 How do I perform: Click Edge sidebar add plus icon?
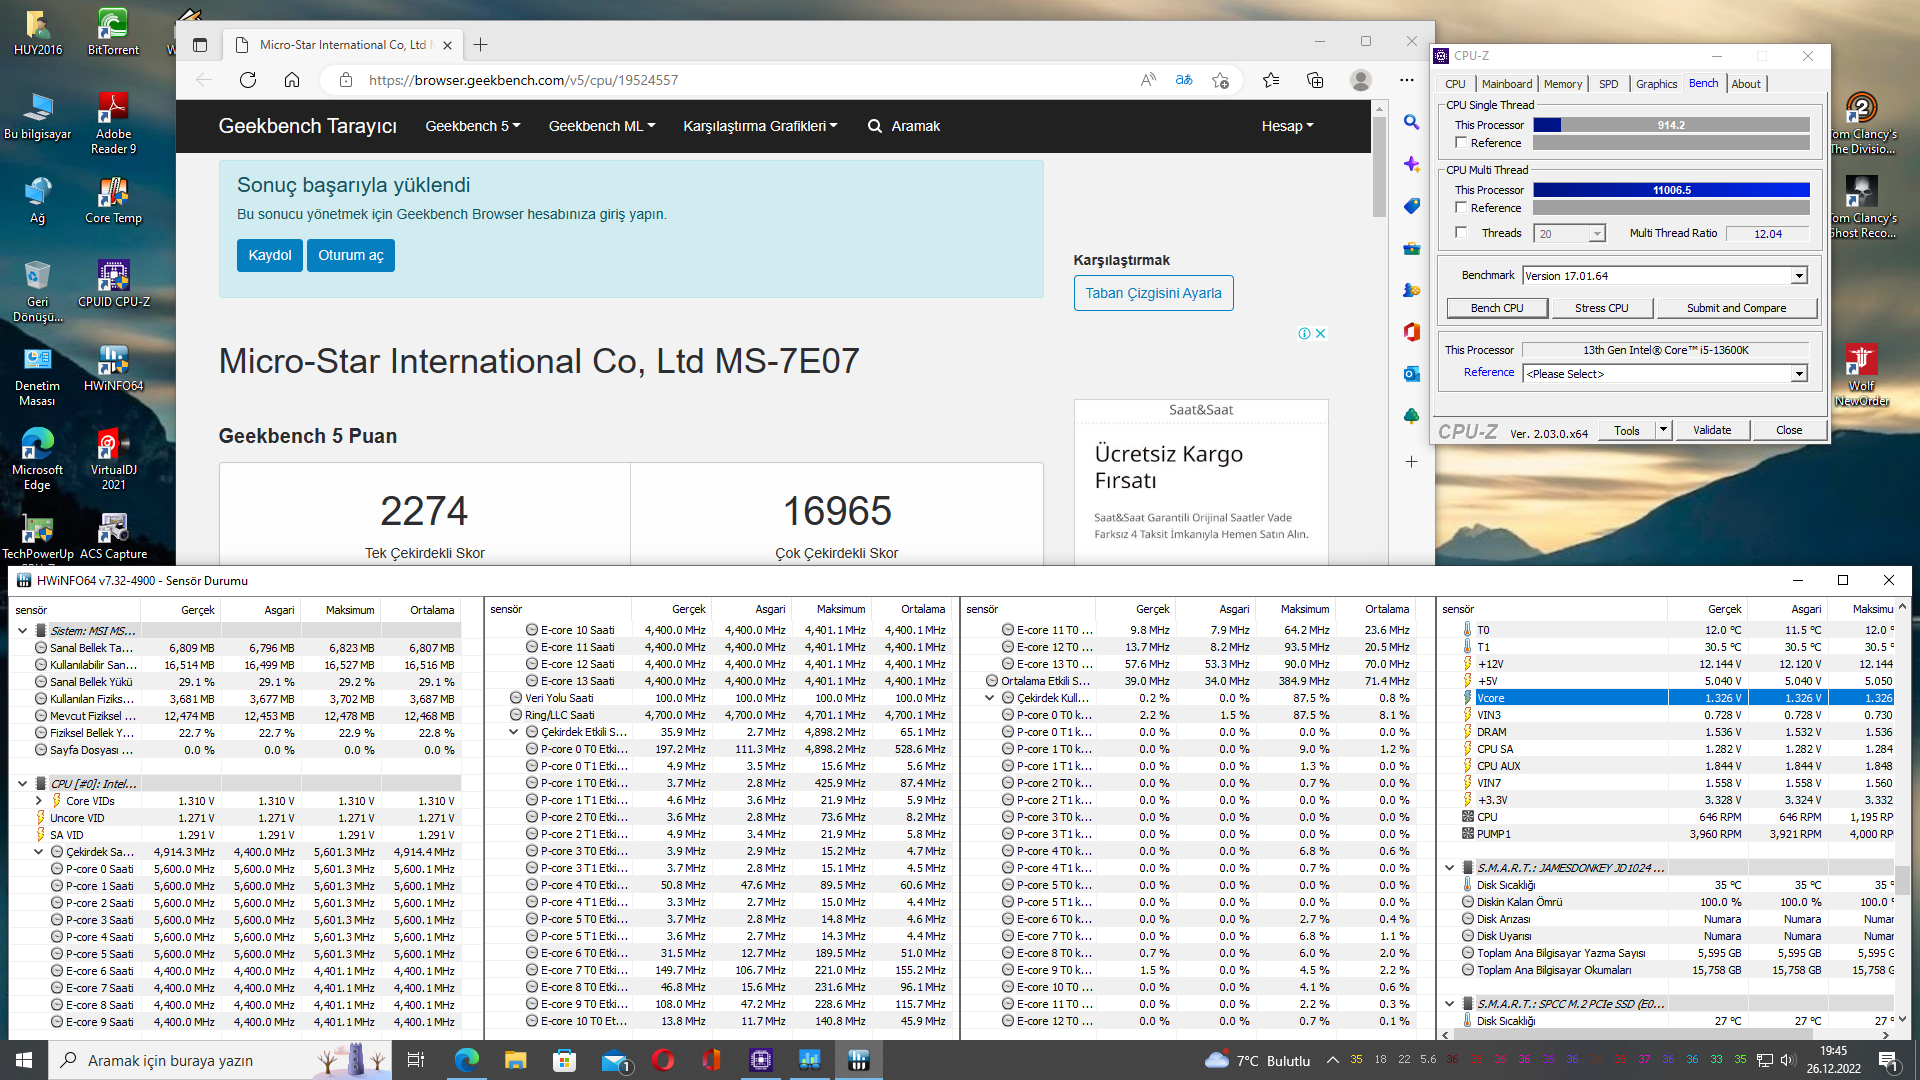pyautogui.click(x=1411, y=461)
